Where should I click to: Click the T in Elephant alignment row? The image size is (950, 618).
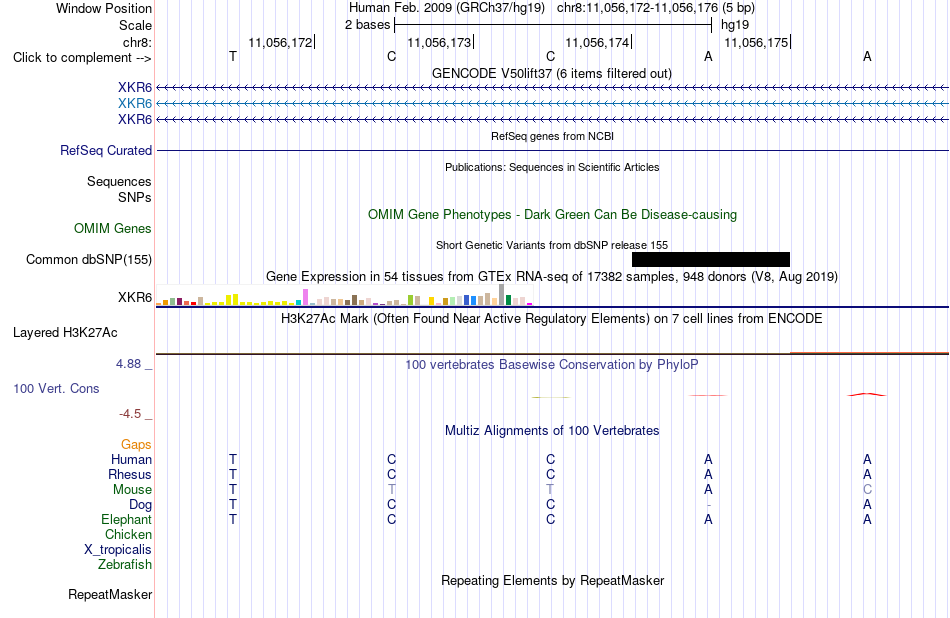233,519
